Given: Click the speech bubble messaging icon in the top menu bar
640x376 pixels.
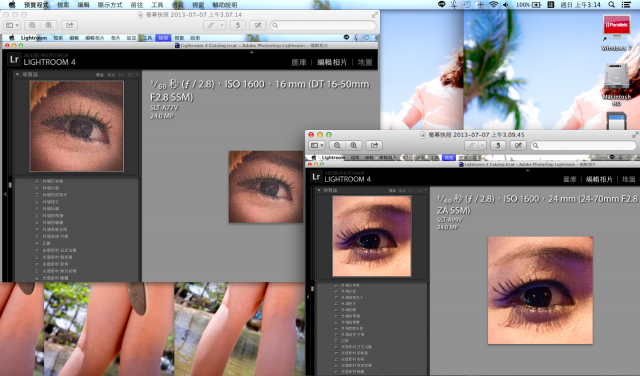Looking at the screenshot, I should (x=441, y=4).
